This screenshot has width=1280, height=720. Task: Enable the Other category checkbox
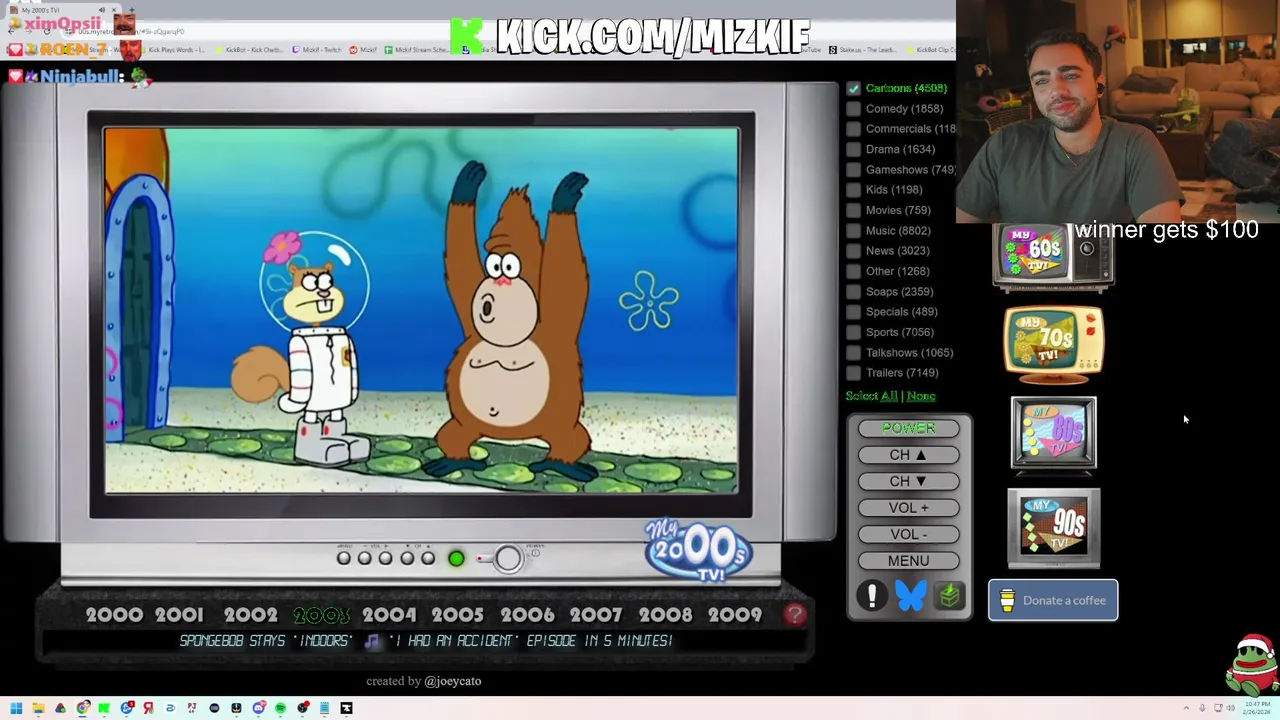tap(853, 271)
